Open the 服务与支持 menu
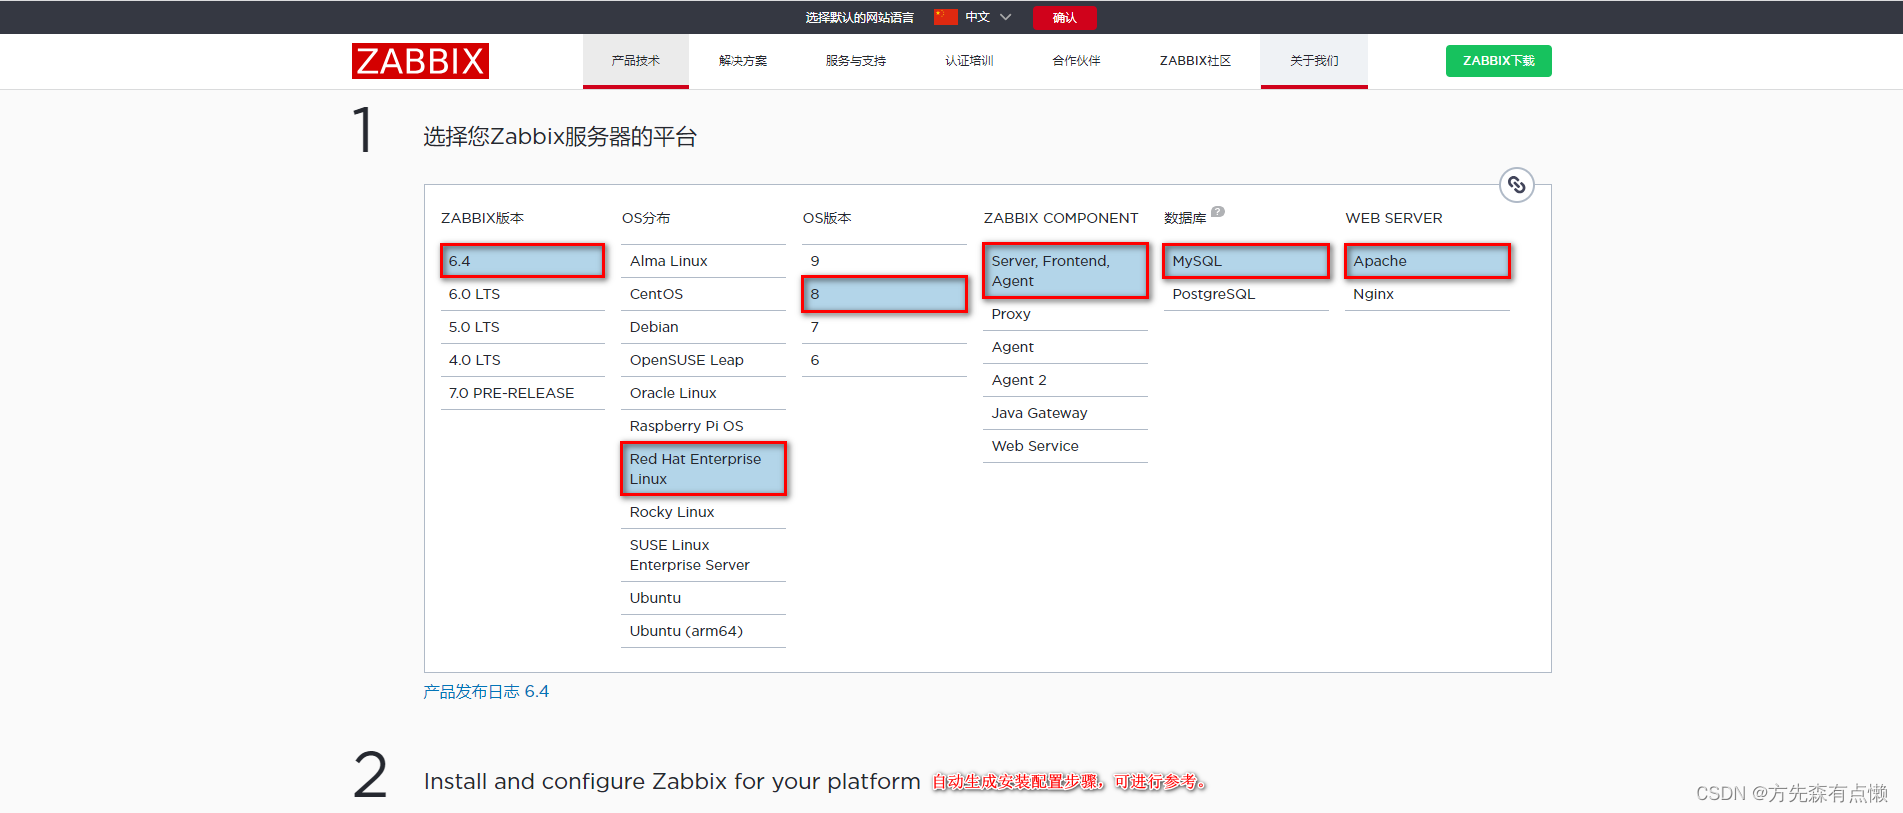 point(856,61)
